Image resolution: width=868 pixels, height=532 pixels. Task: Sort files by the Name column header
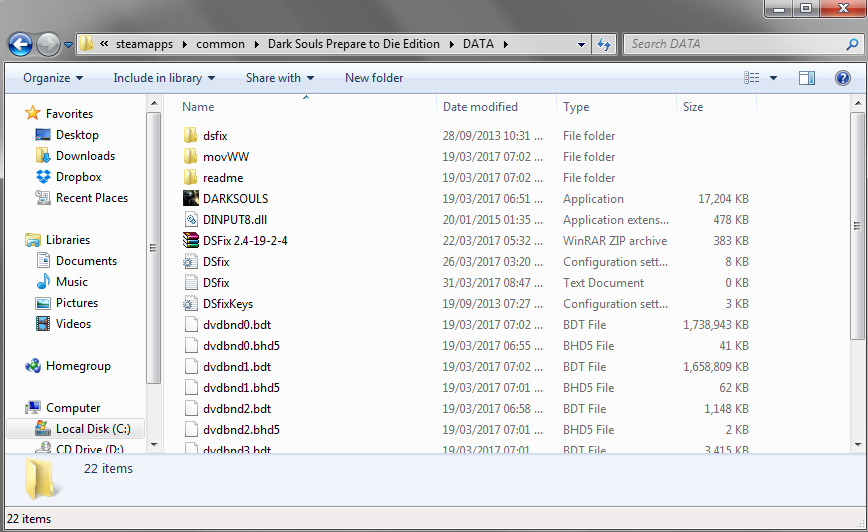click(198, 107)
